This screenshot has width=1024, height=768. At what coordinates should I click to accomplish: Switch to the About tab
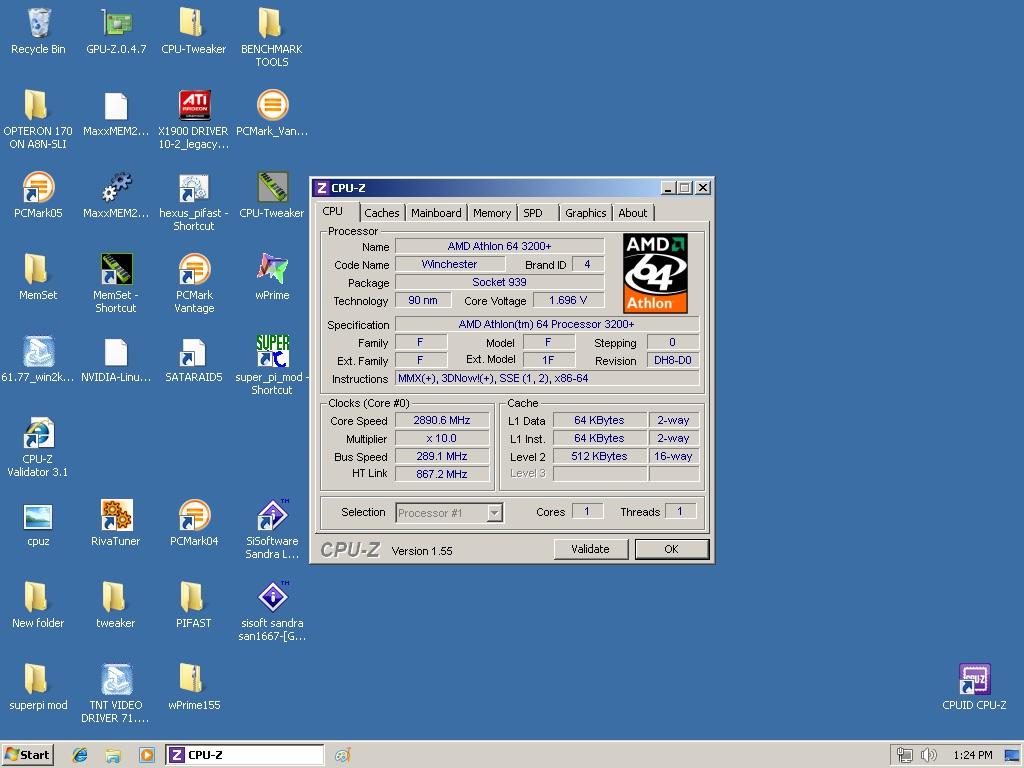click(x=632, y=213)
